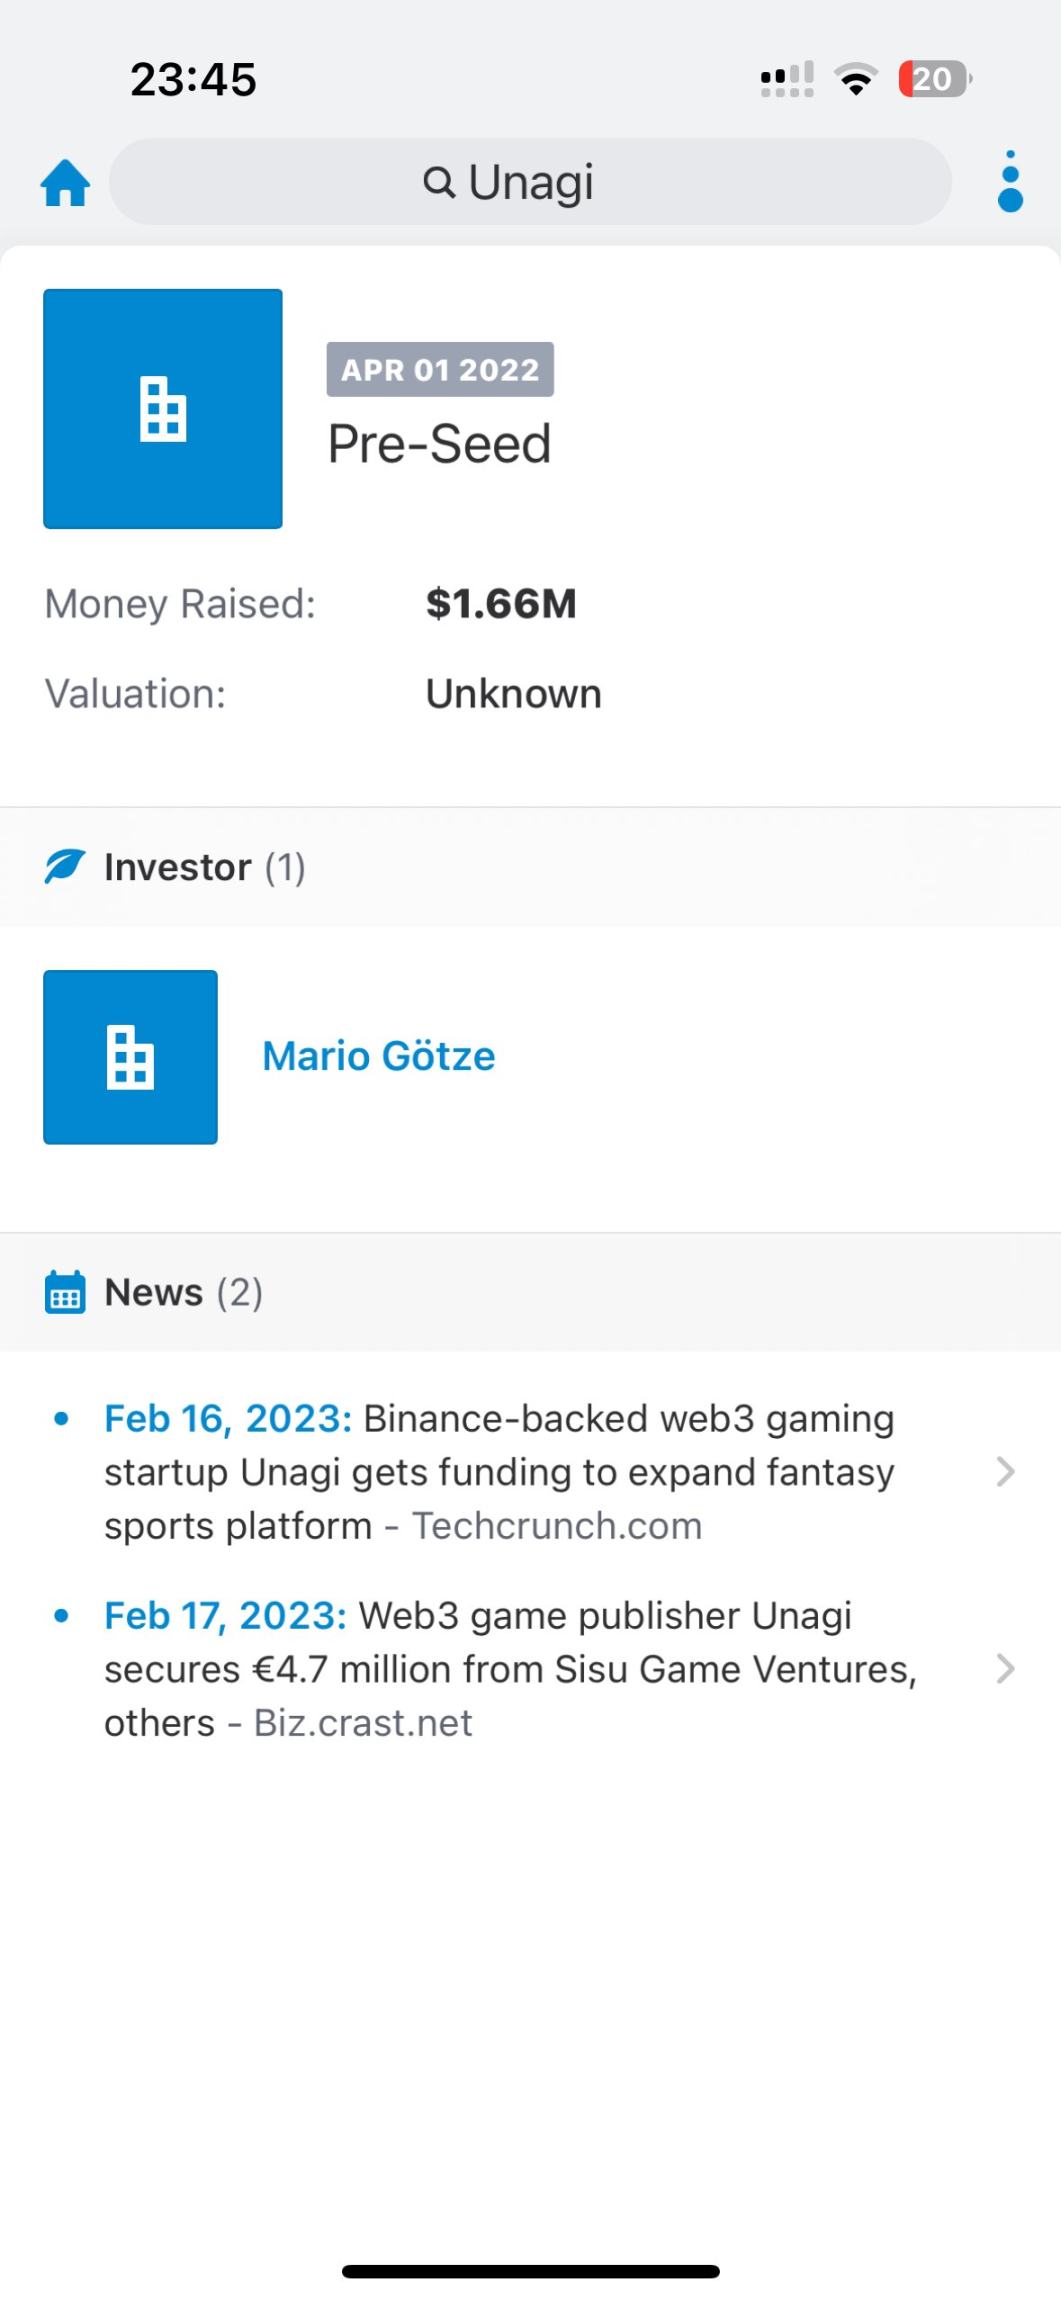This screenshot has width=1061, height=2300.
Task: Tap the APR 01 2022 date badge
Action: (440, 370)
